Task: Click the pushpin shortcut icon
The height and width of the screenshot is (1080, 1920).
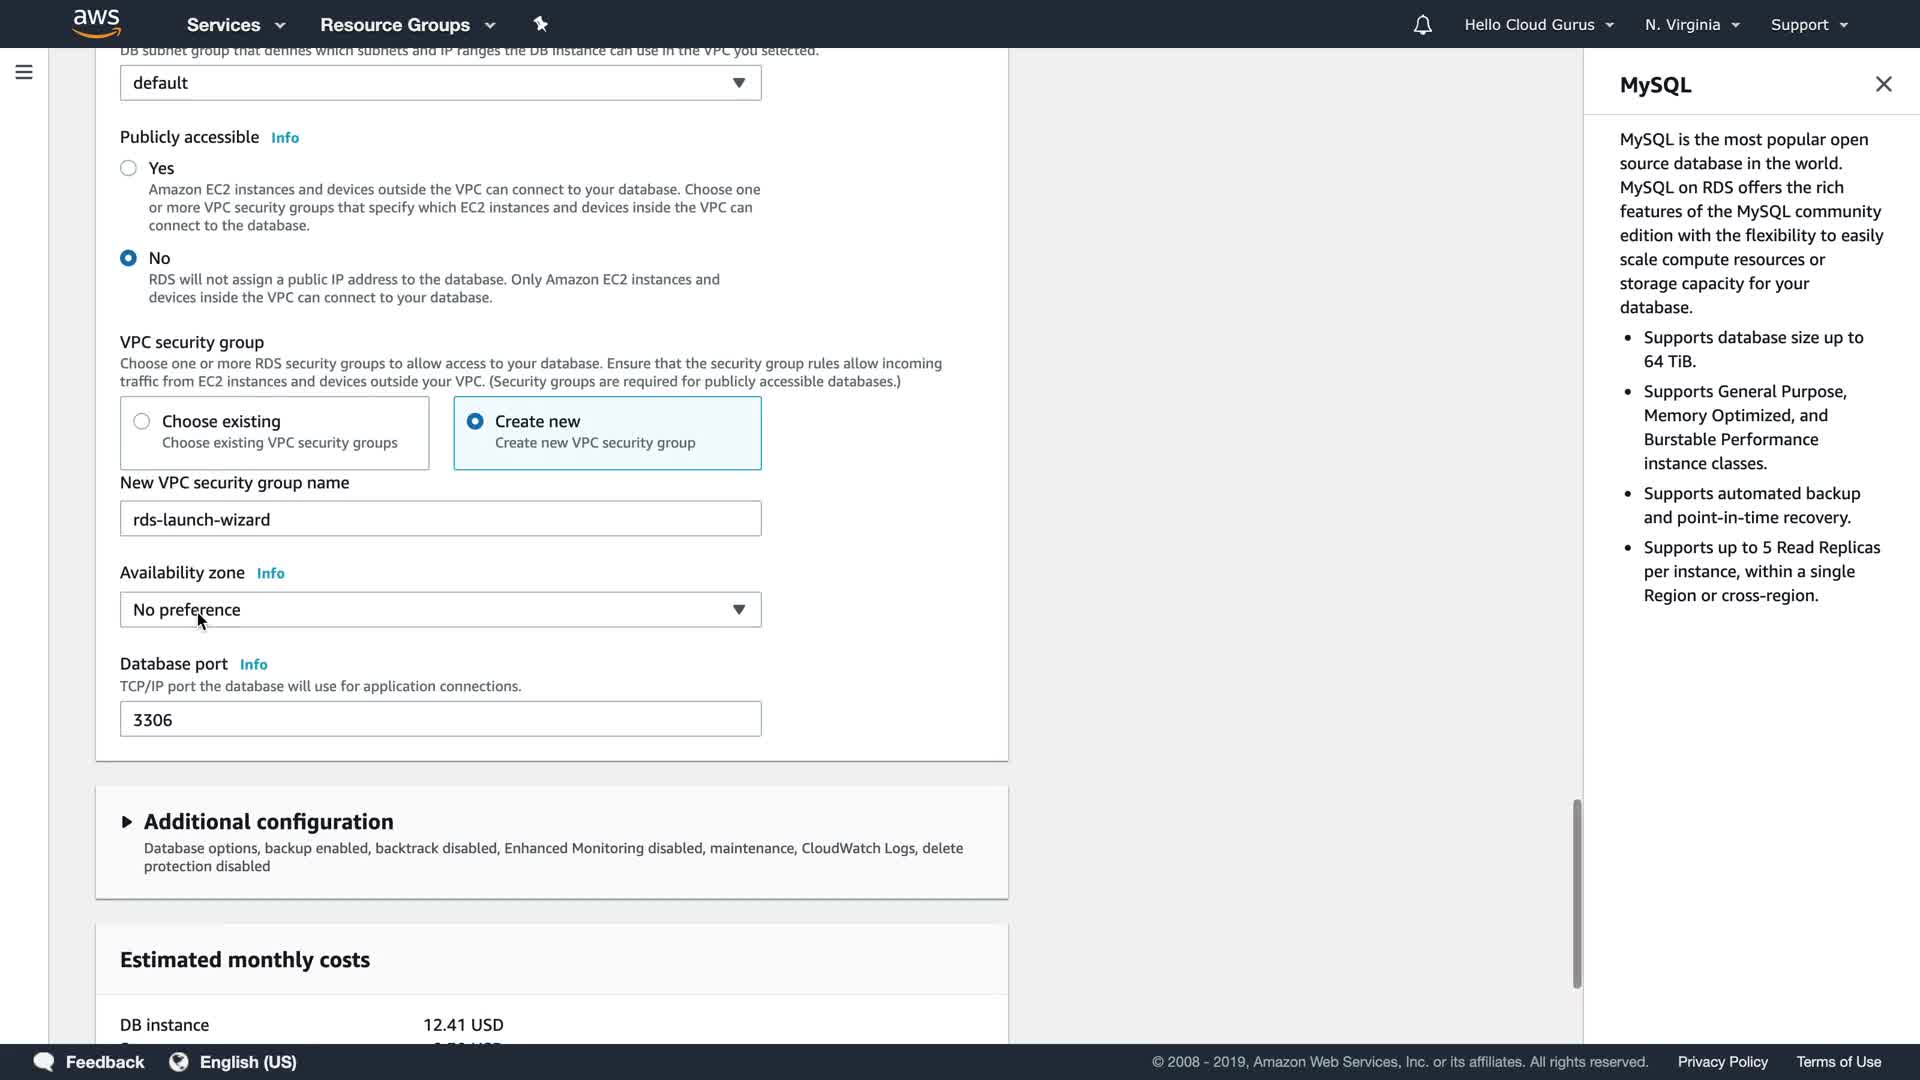Action: tap(541, 24)
